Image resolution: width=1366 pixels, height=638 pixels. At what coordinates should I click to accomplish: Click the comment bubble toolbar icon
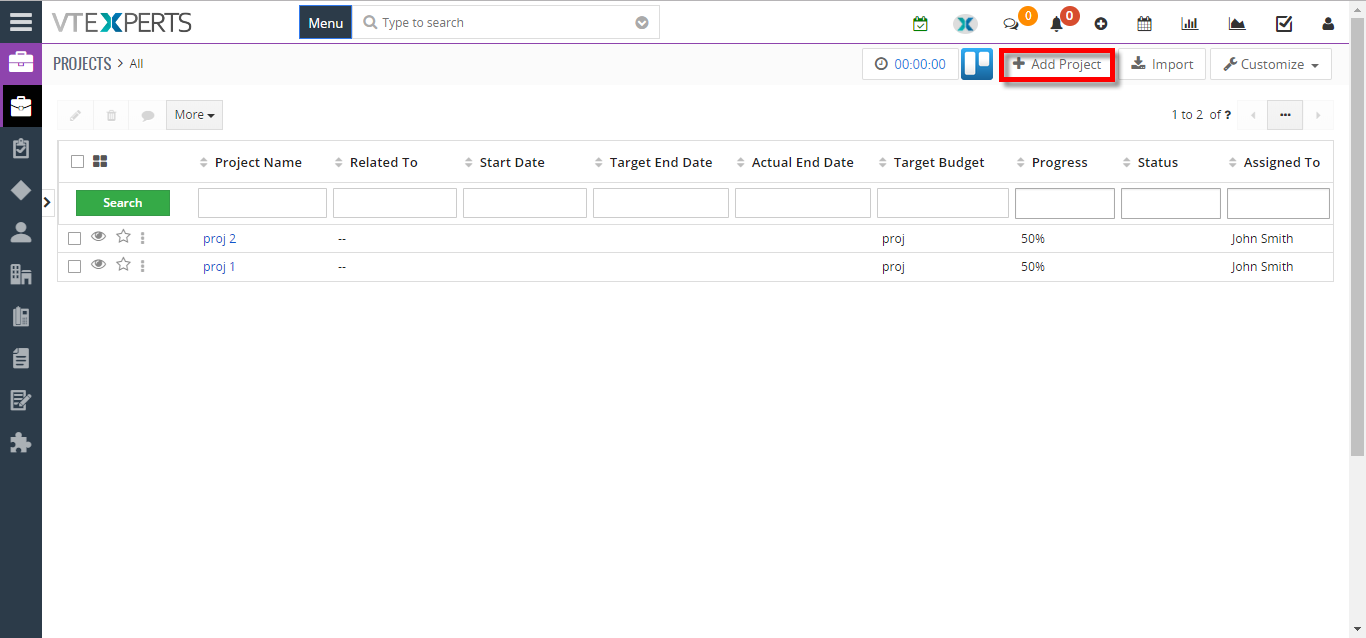(148, 115)
